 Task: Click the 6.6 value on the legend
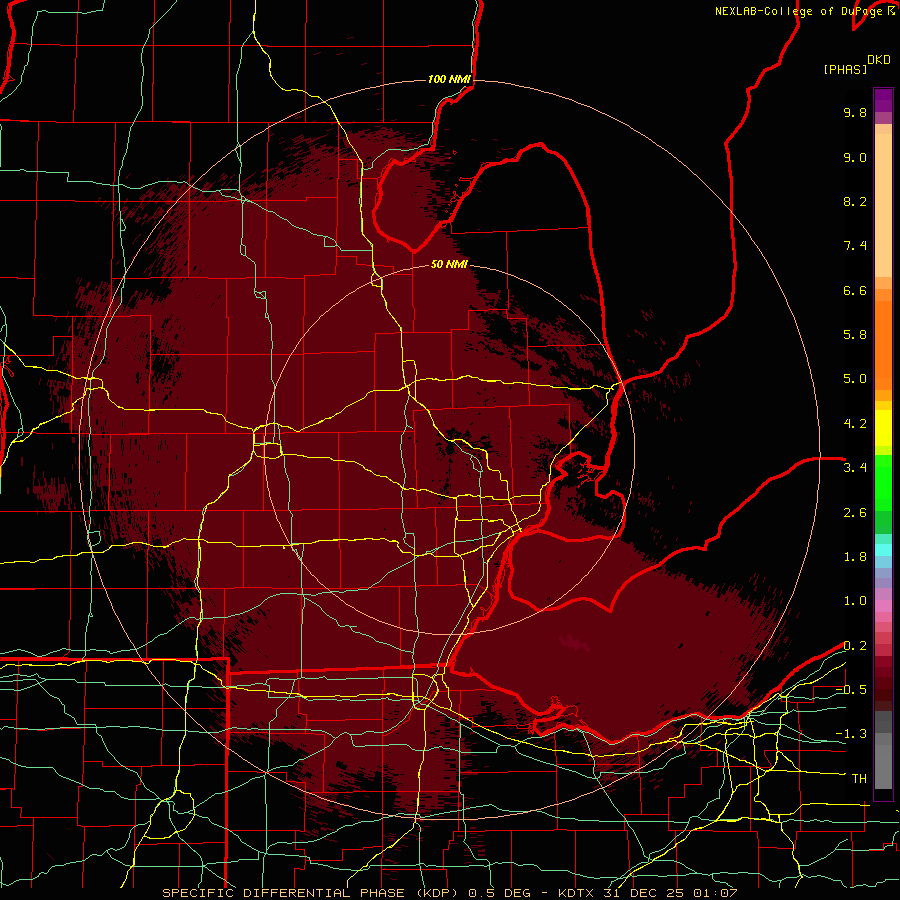[x=855, y=290]
